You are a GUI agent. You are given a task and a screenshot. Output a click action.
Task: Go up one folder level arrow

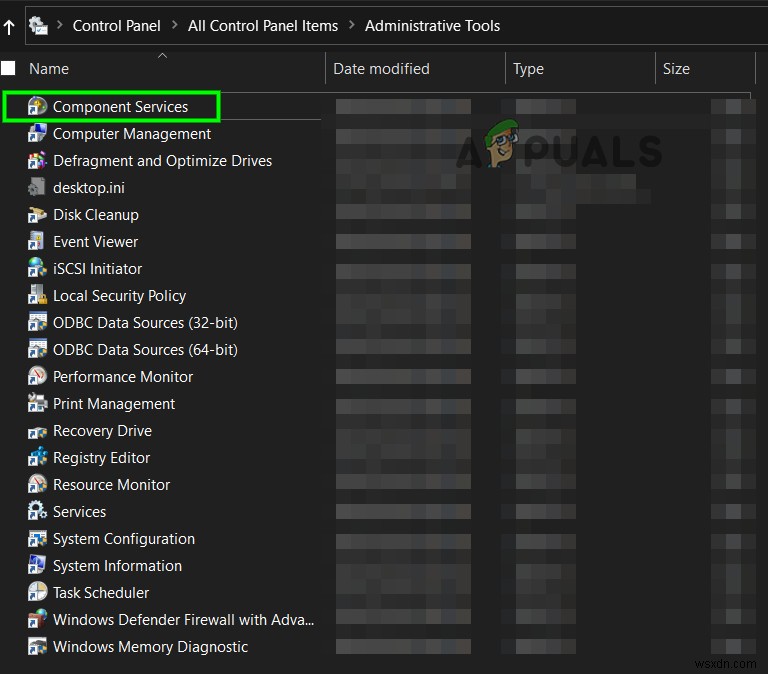9,27
